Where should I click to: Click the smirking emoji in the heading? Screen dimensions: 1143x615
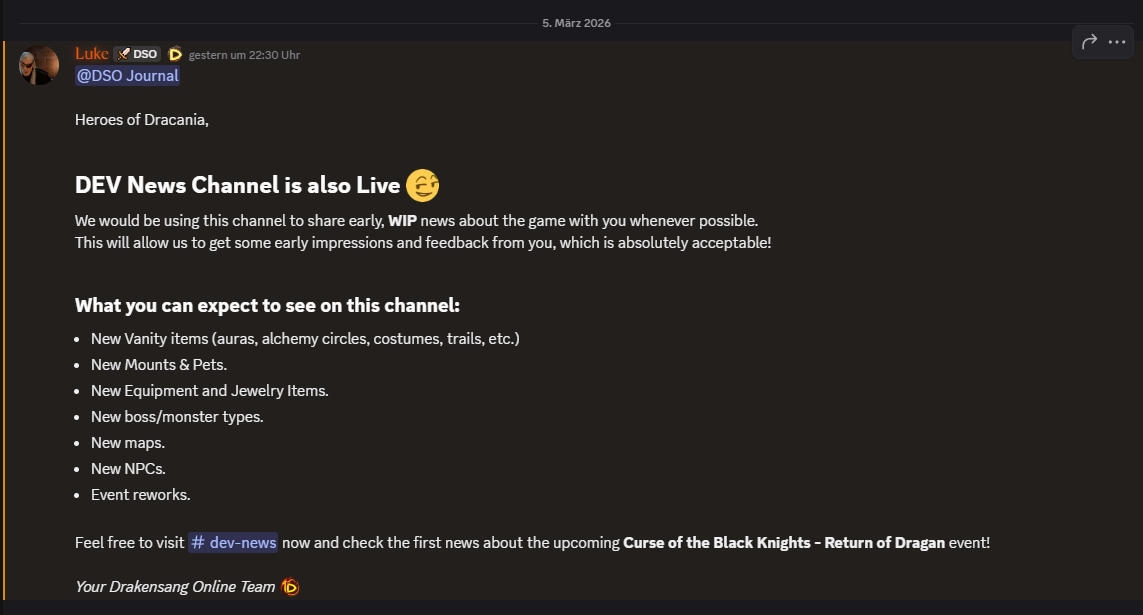pos(423,185)
